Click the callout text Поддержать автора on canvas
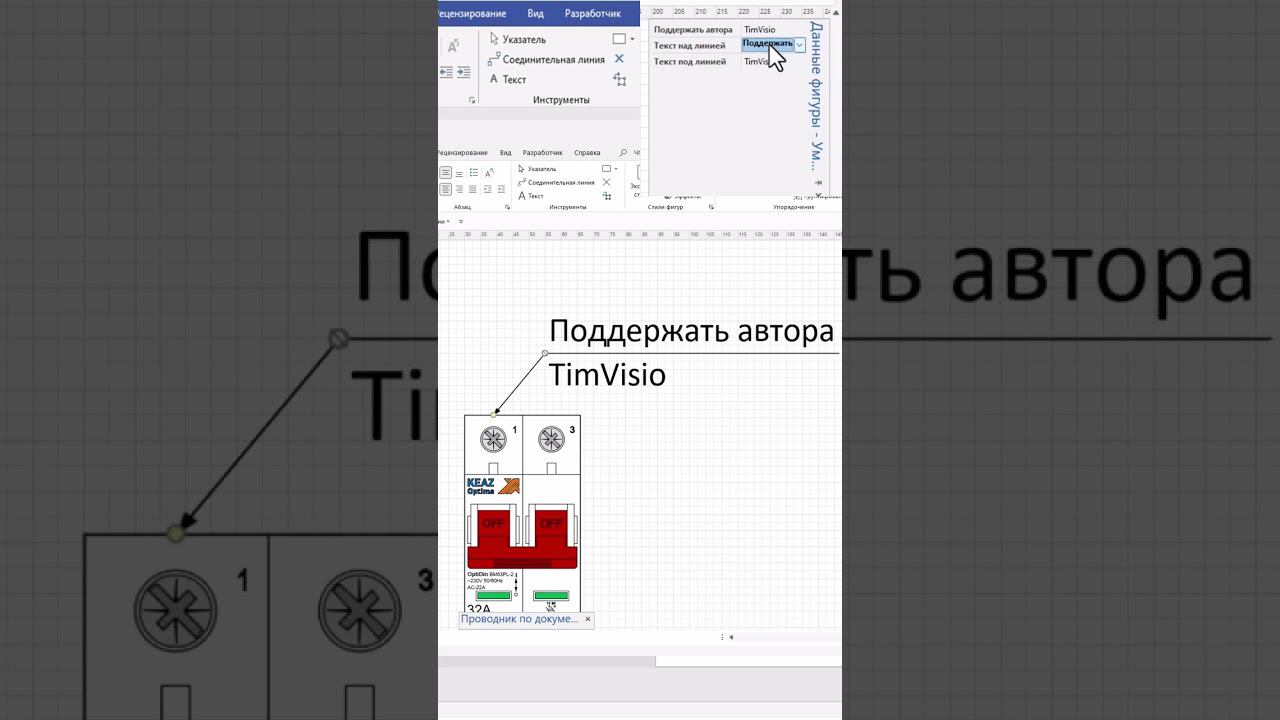This screenshot has height=720, width=1280. click(691, 331)
